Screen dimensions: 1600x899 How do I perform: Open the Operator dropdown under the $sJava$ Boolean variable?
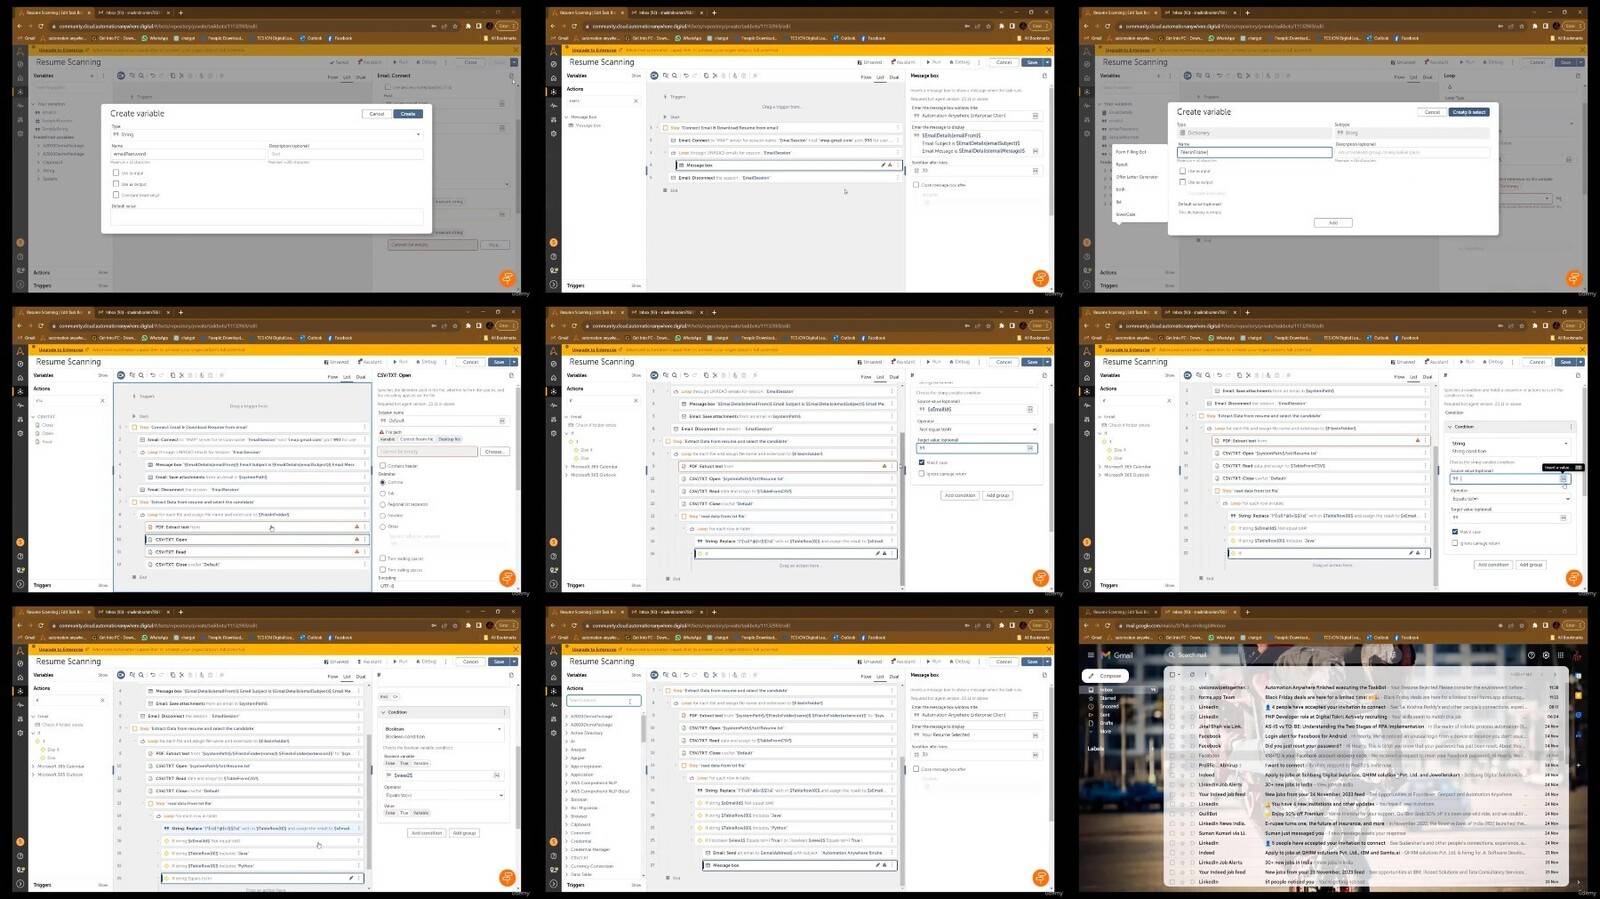click(443, 795)
